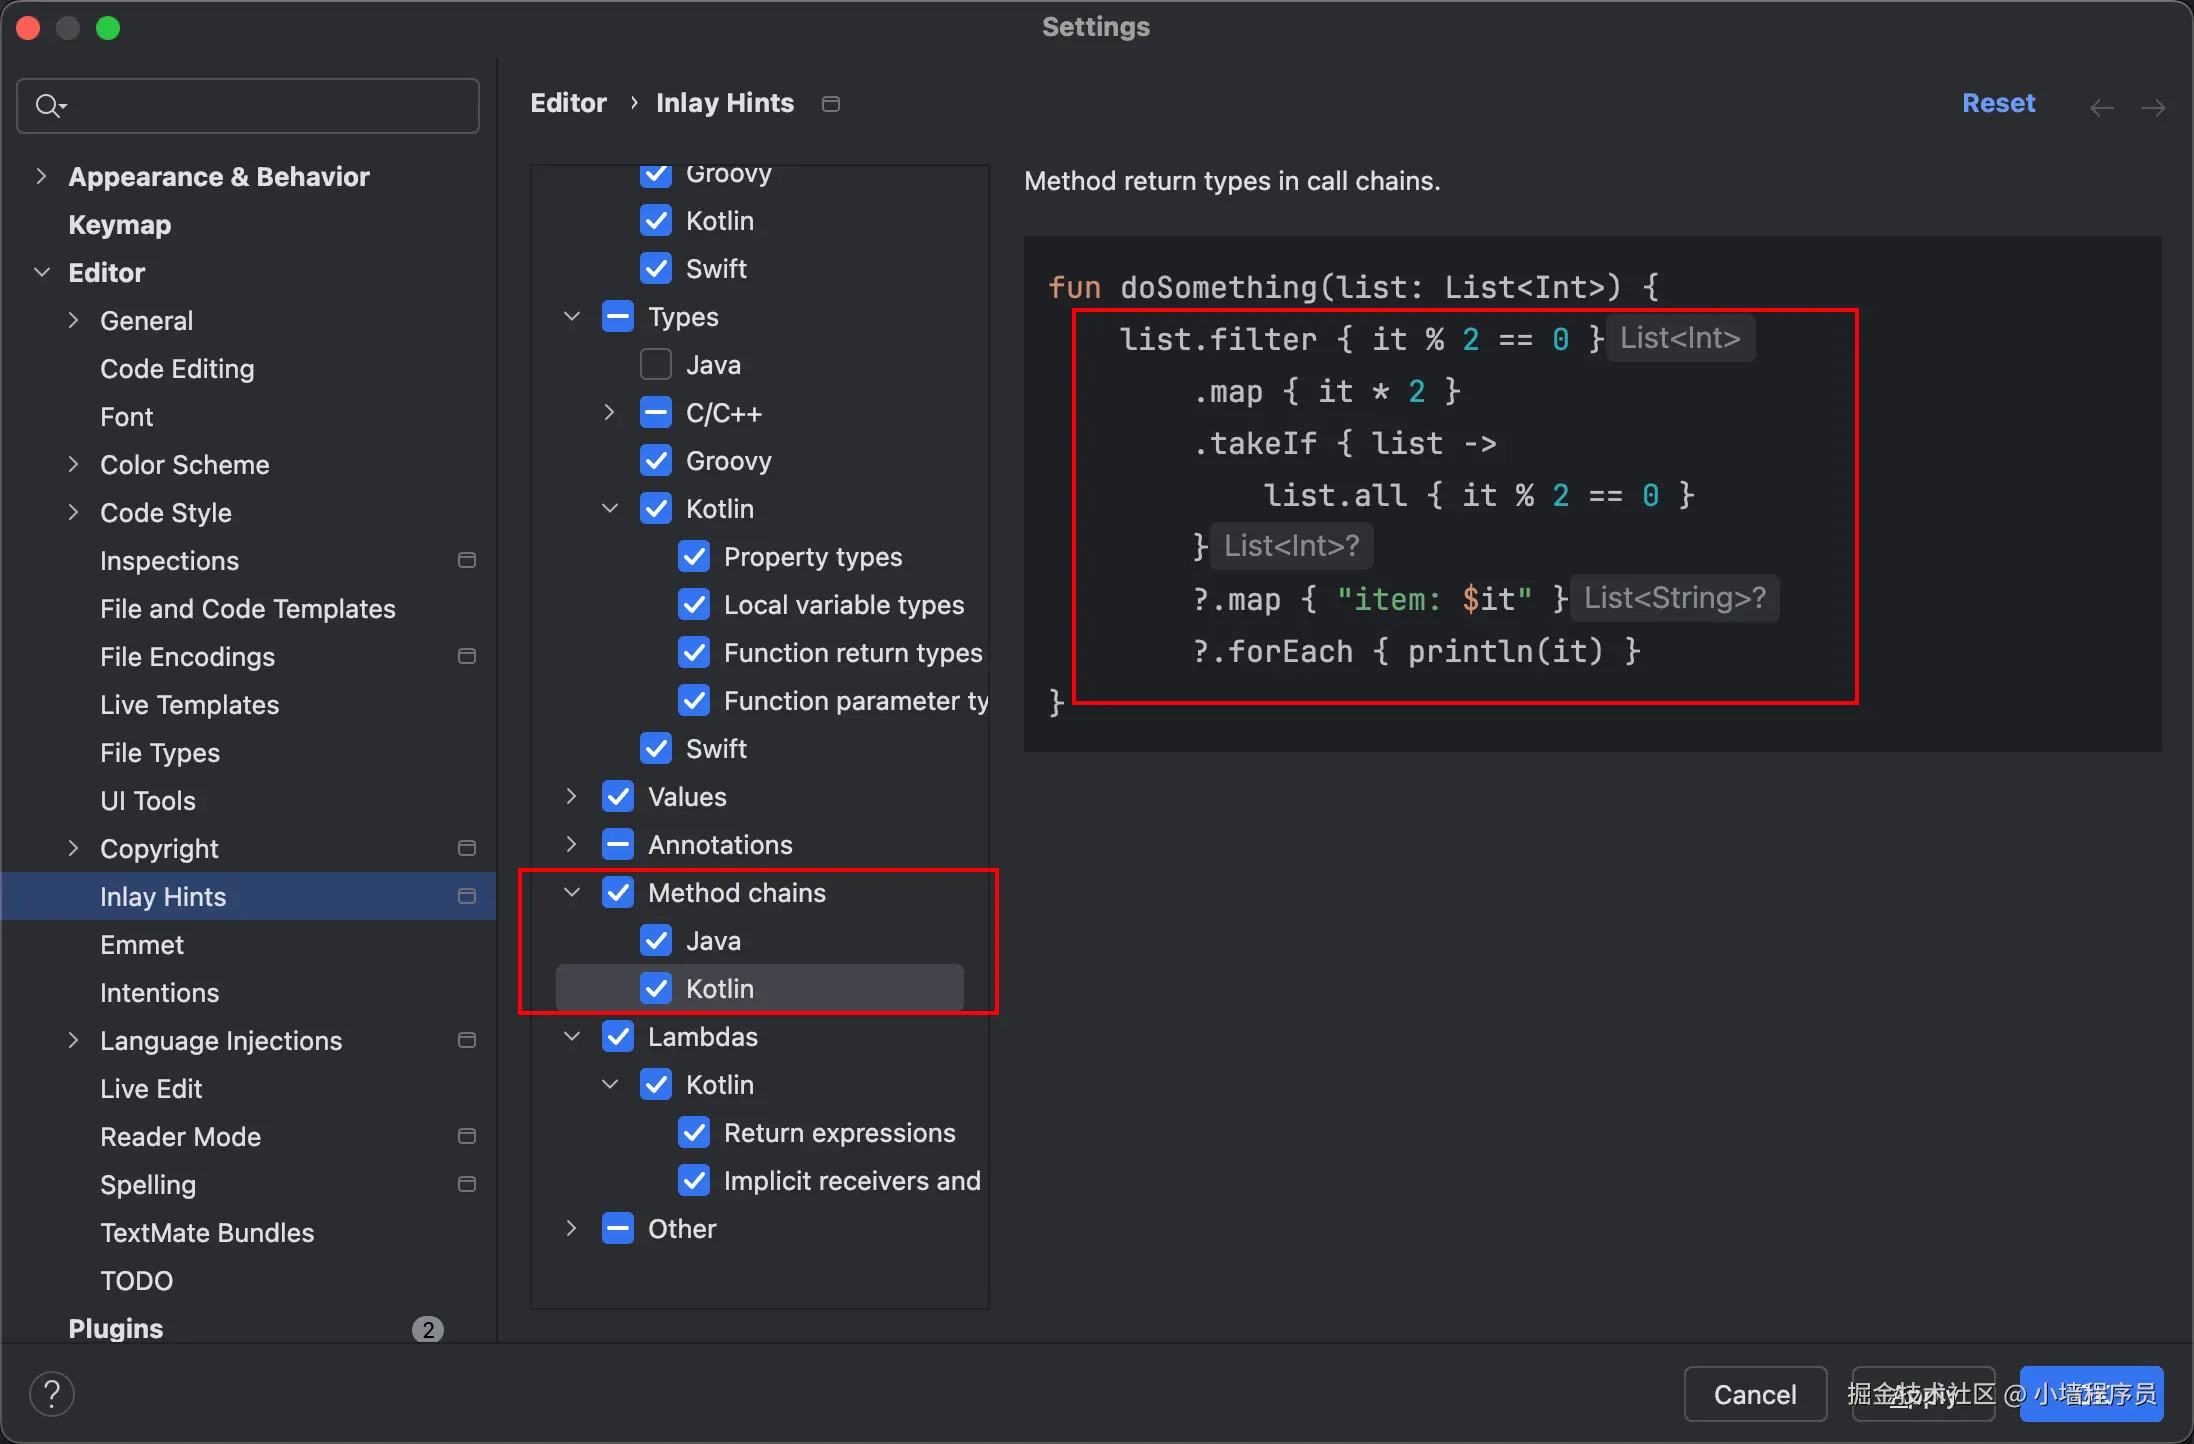Click Plugins update count badge
Viewport: 2194px width, 1444px height.
click(427, 1329)
